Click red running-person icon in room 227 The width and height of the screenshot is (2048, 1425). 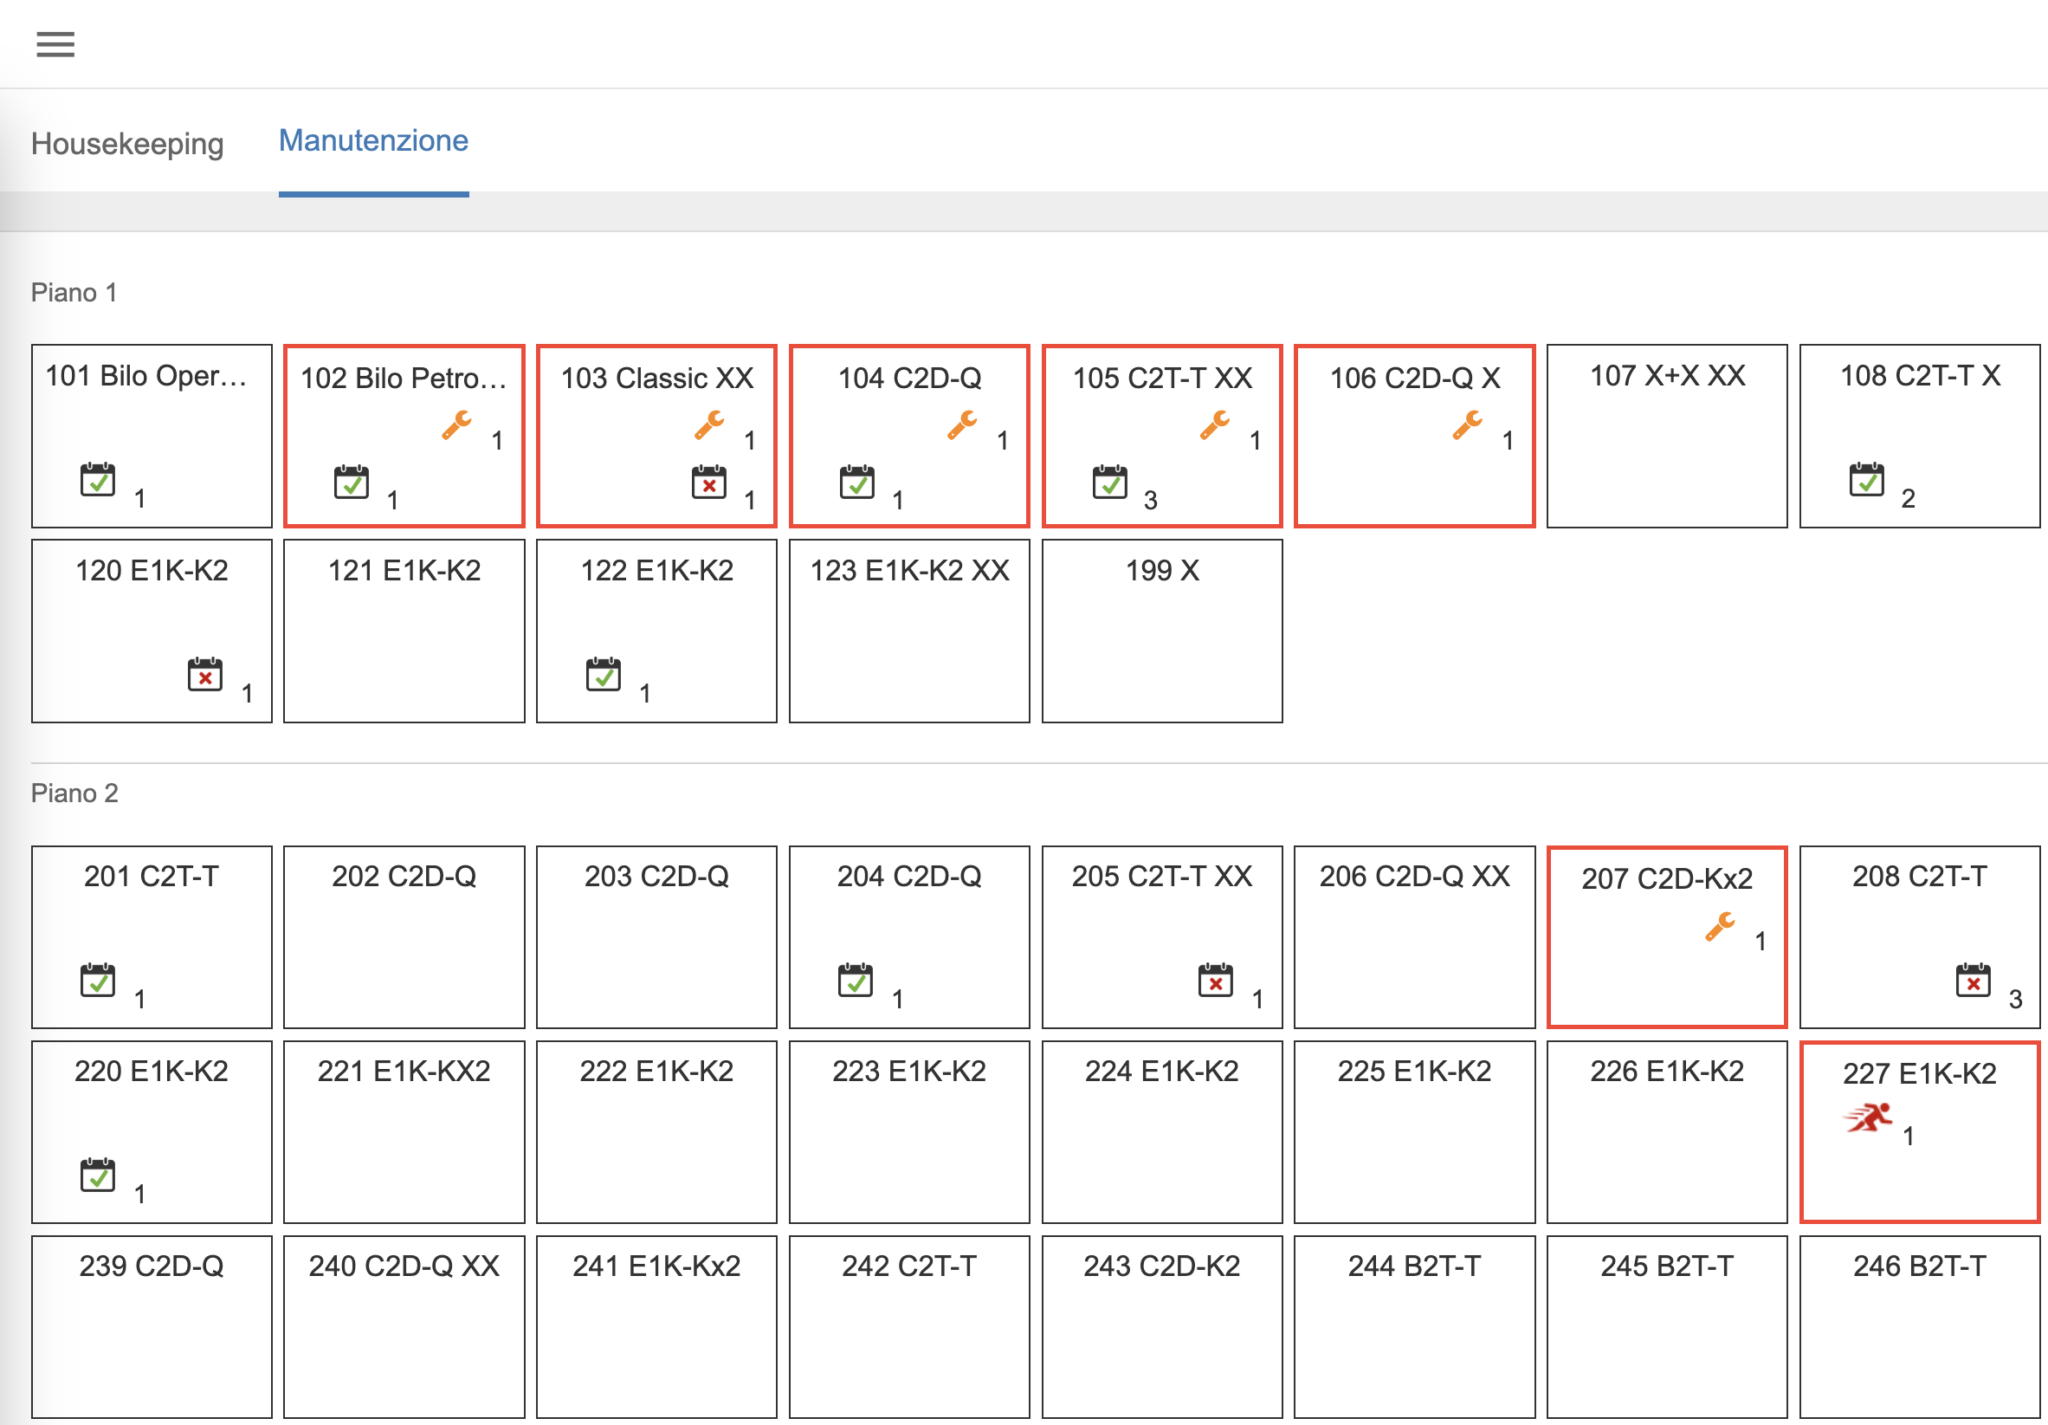point(1869,1118)
